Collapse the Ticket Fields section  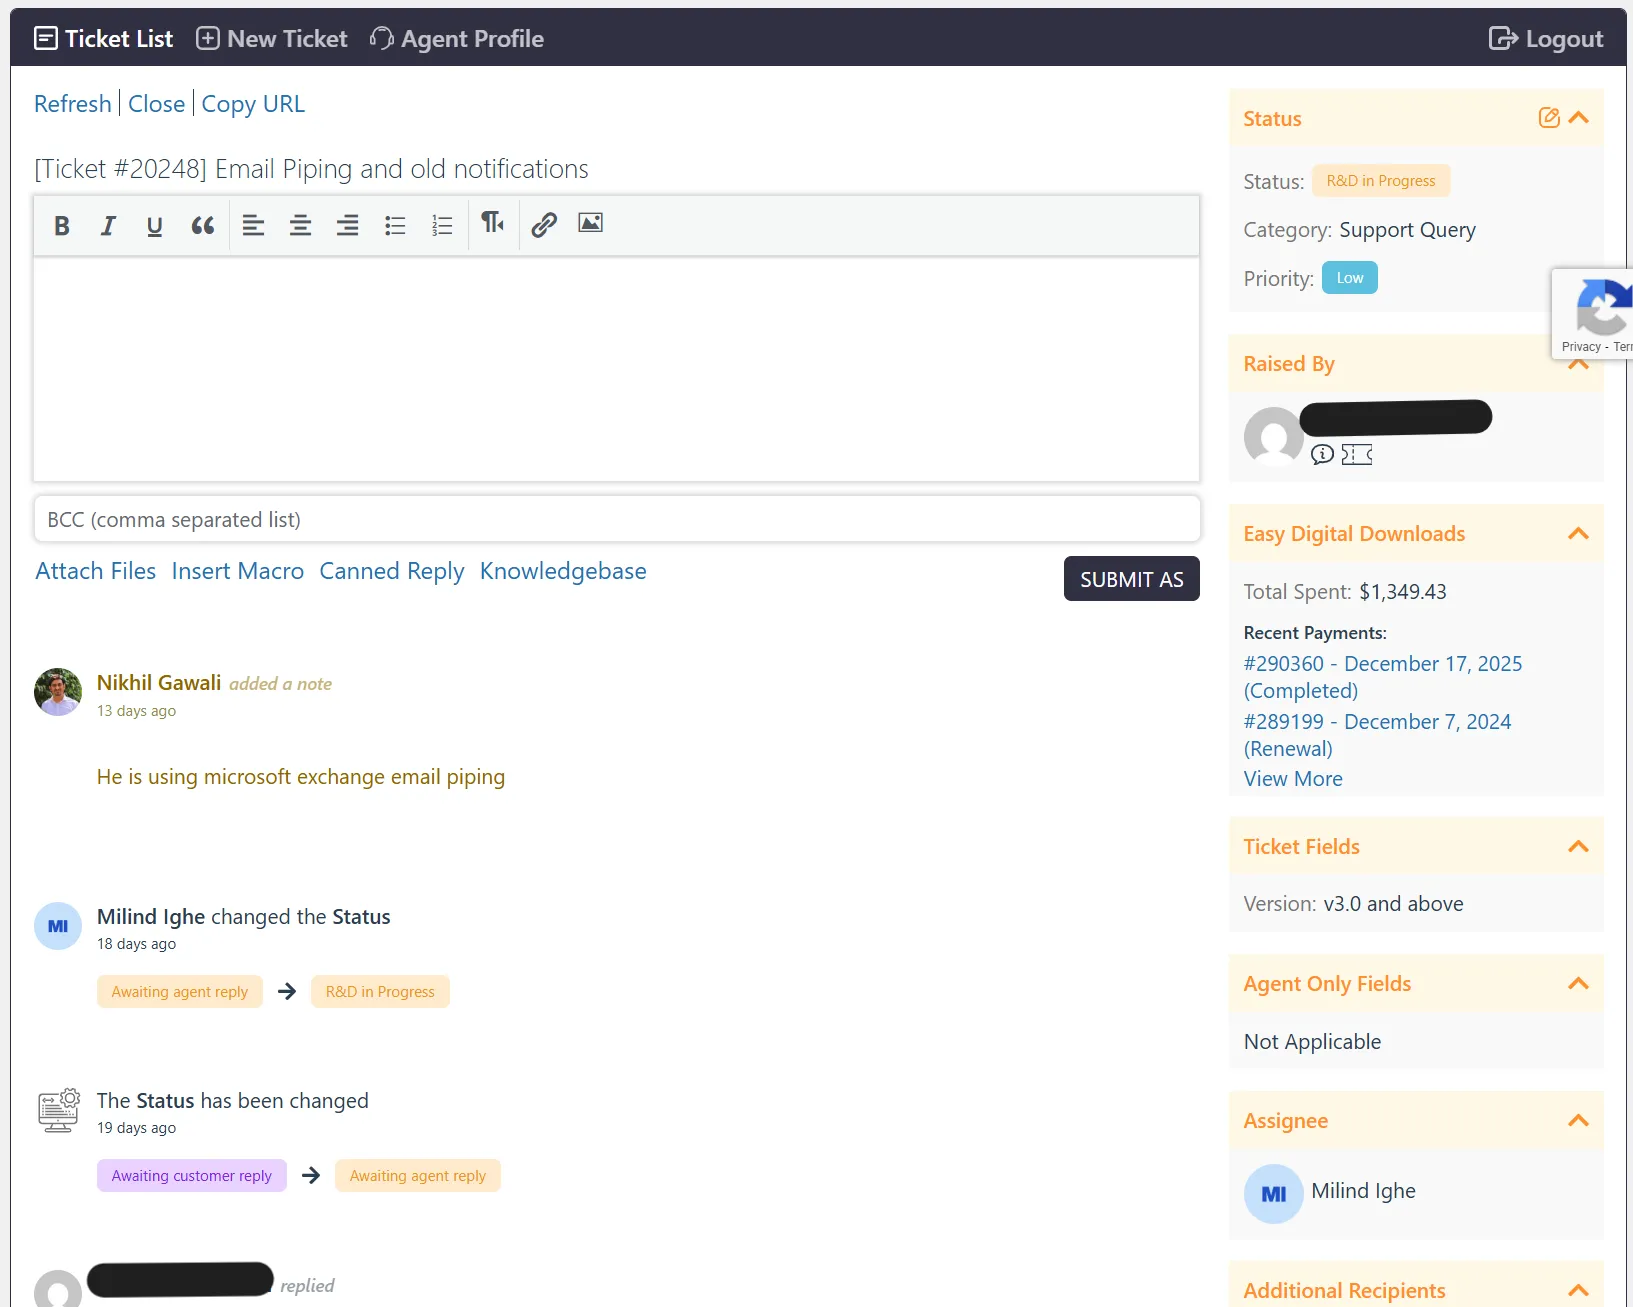coord(1578,847)
